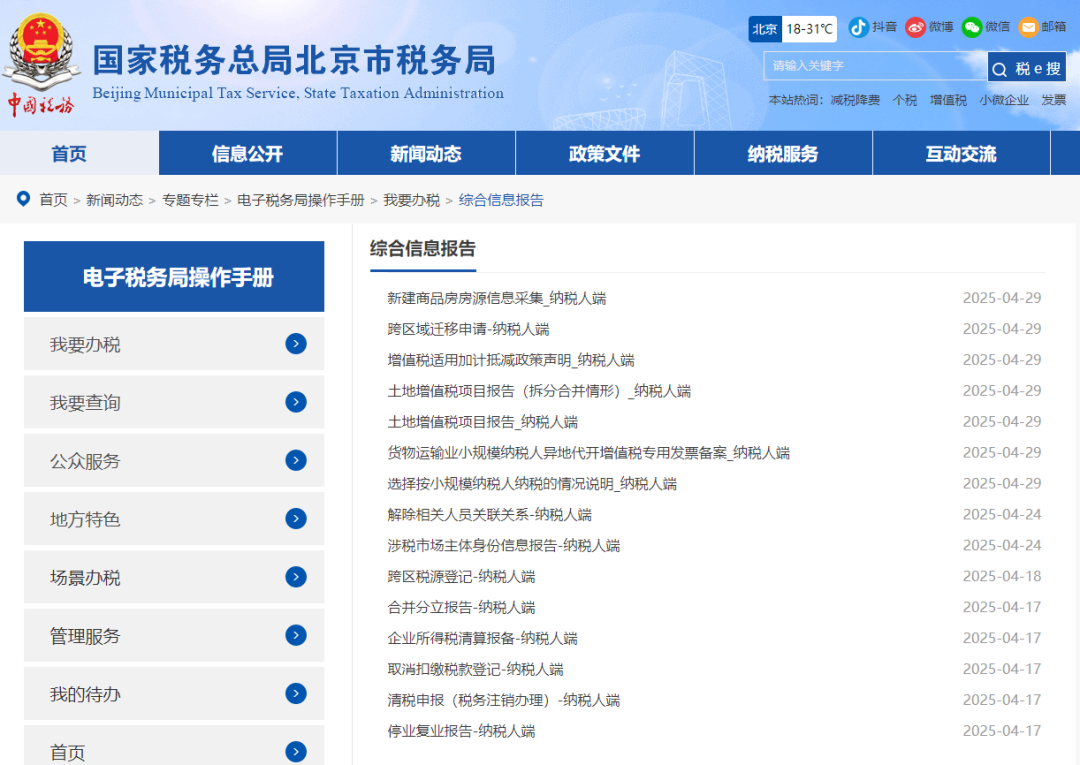Open the Douyin (抖音) icon link

[x=858, y=28]
